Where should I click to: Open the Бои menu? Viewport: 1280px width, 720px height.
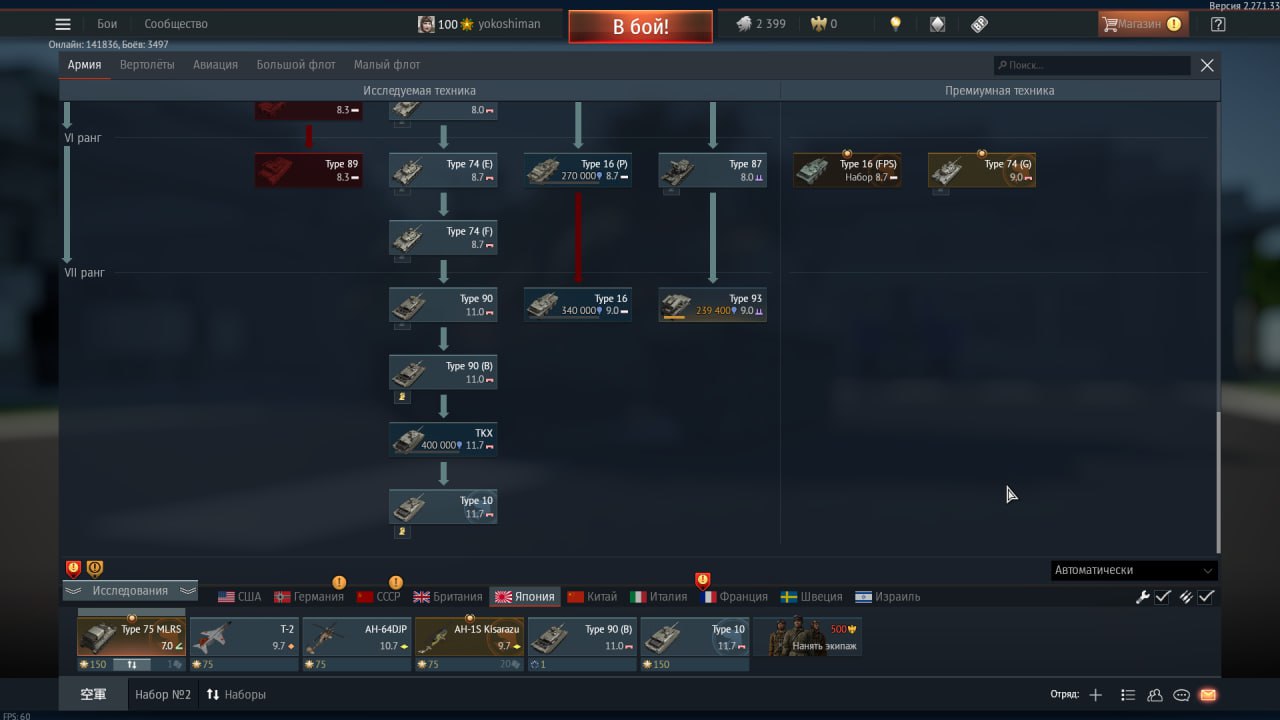point(107,24)
